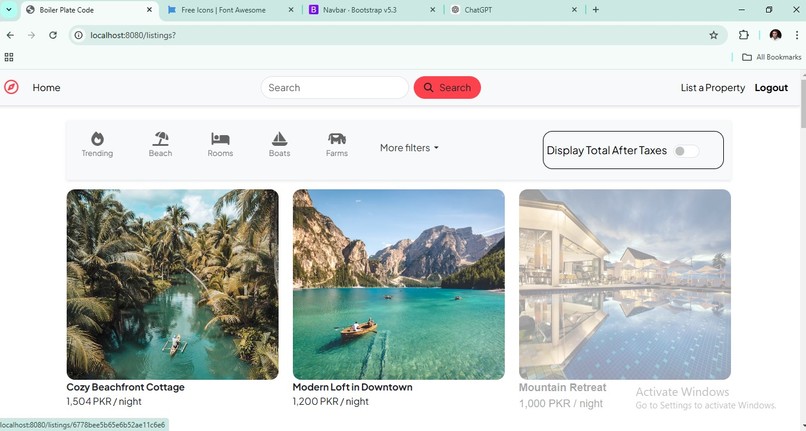Select the Rooms bed filter icon
806x431 pixels.
220,139
